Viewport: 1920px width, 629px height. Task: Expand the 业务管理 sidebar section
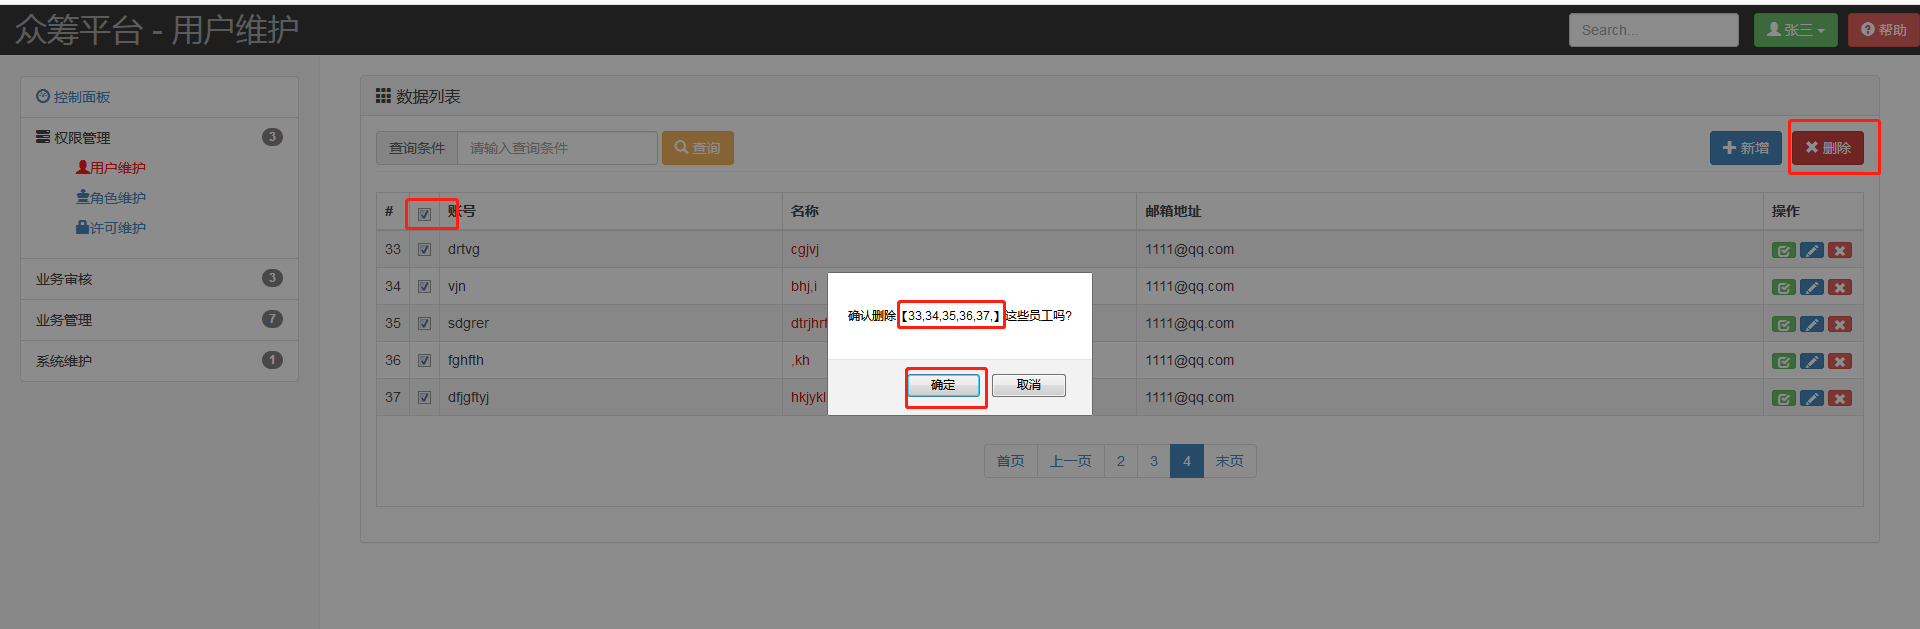159,320
